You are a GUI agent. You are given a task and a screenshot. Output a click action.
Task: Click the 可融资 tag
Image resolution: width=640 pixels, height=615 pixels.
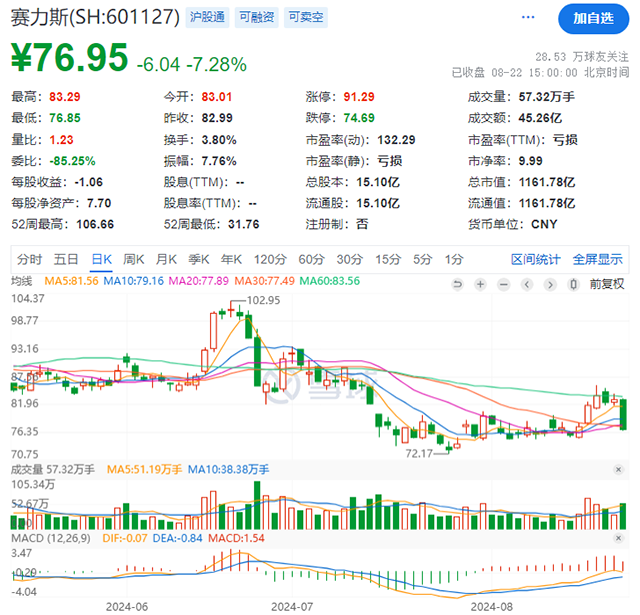pos(256,17)
